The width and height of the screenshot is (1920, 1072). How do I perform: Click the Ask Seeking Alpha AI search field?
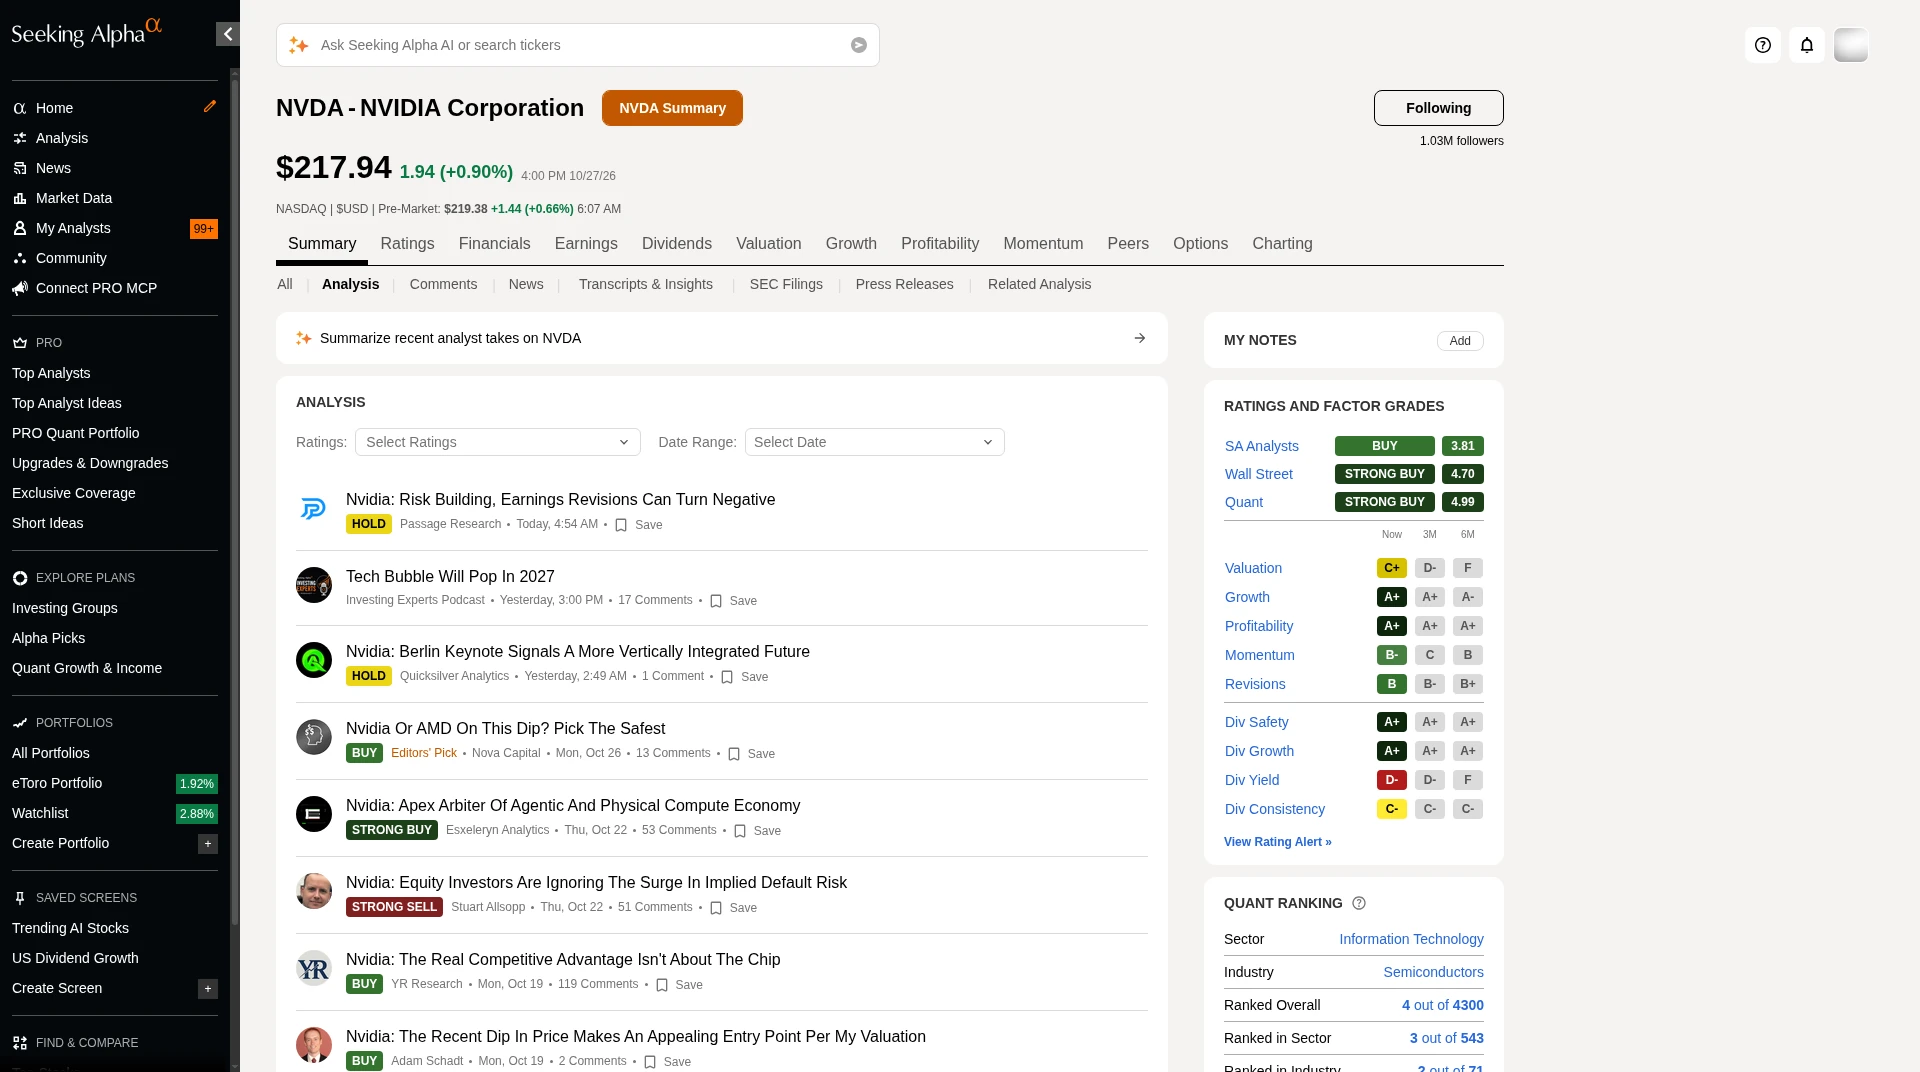tap(578, 45)
